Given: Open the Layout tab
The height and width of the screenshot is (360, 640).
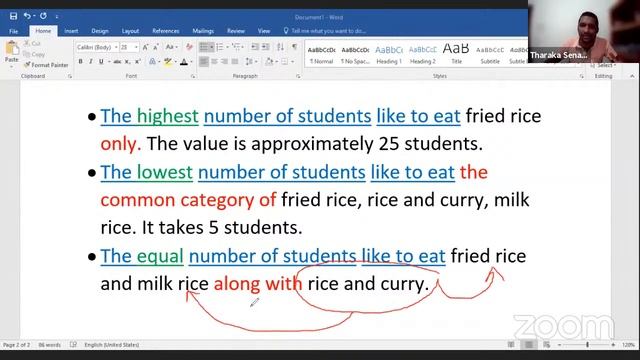Looking at the screenshot, I should [x=130, y=31].
